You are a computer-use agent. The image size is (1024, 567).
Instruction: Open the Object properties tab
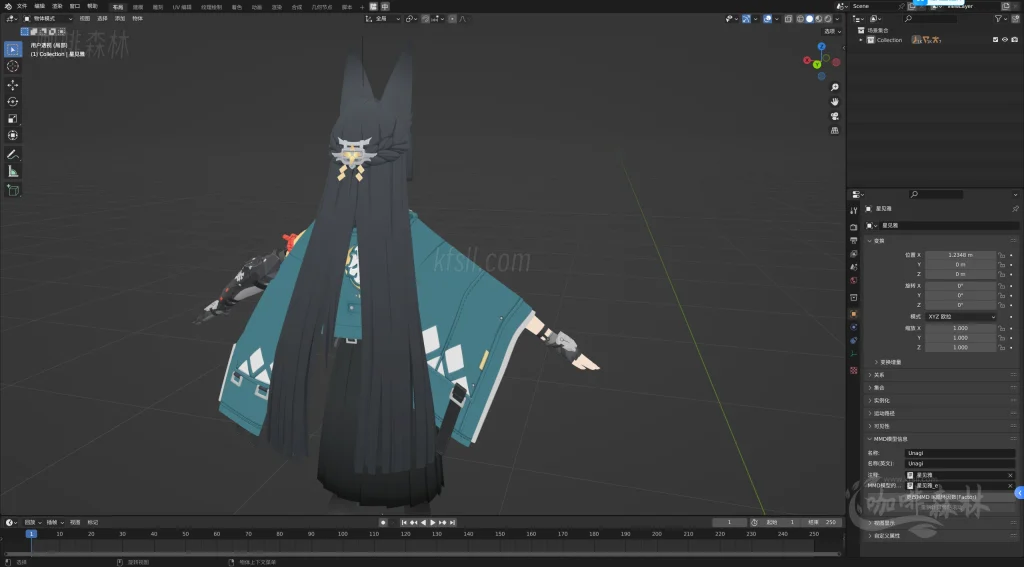[x=854, y=314]
